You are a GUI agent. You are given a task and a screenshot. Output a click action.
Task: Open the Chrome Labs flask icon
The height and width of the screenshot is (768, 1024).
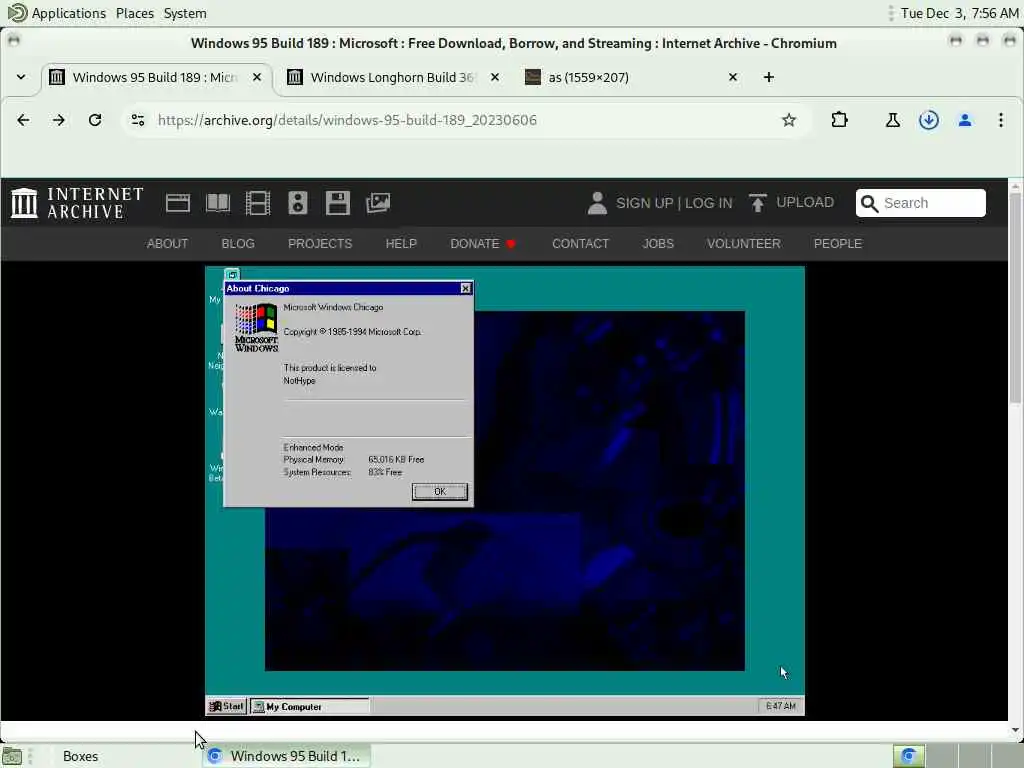(893, 120)
